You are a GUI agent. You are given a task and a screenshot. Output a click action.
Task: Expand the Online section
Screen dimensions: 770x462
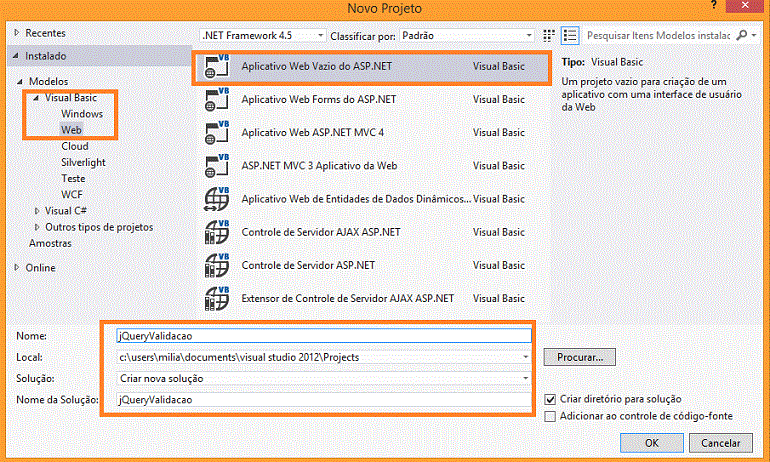click(17, 268)
